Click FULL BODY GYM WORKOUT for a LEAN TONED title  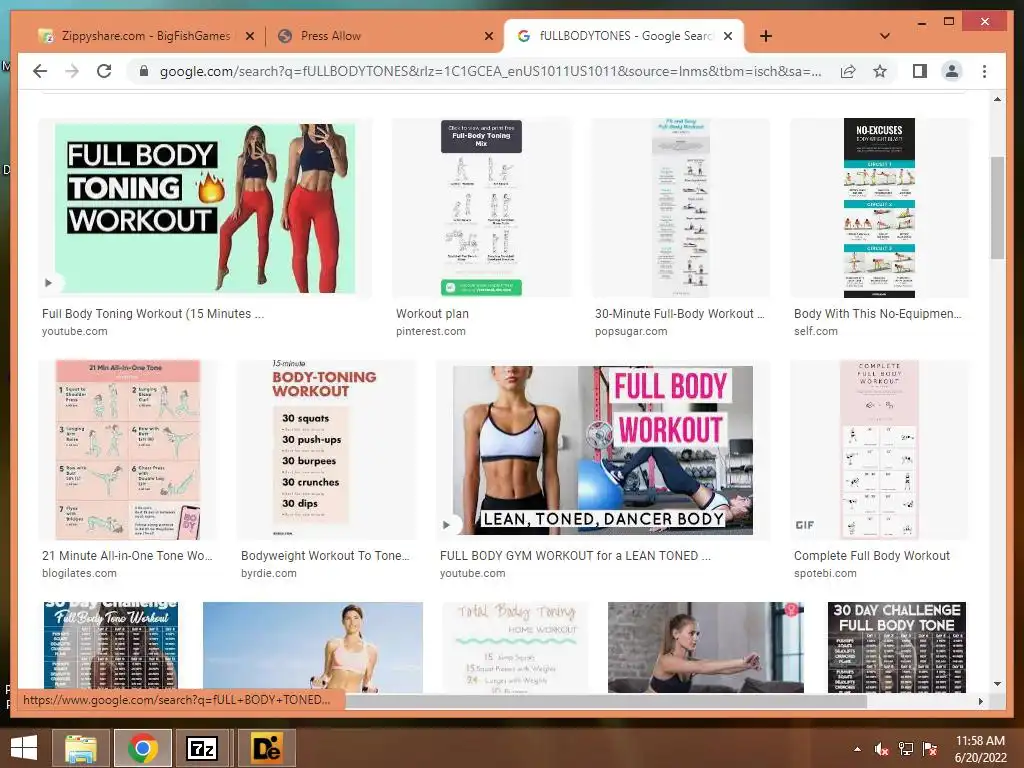pos(575,556)
